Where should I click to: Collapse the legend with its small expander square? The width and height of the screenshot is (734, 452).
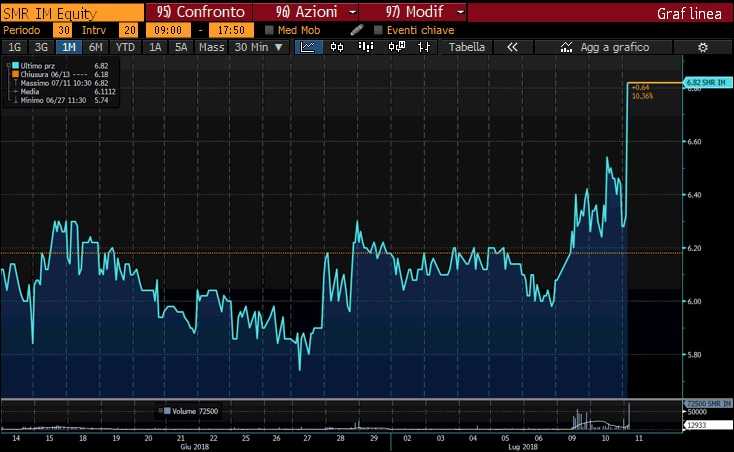[8, 66]
